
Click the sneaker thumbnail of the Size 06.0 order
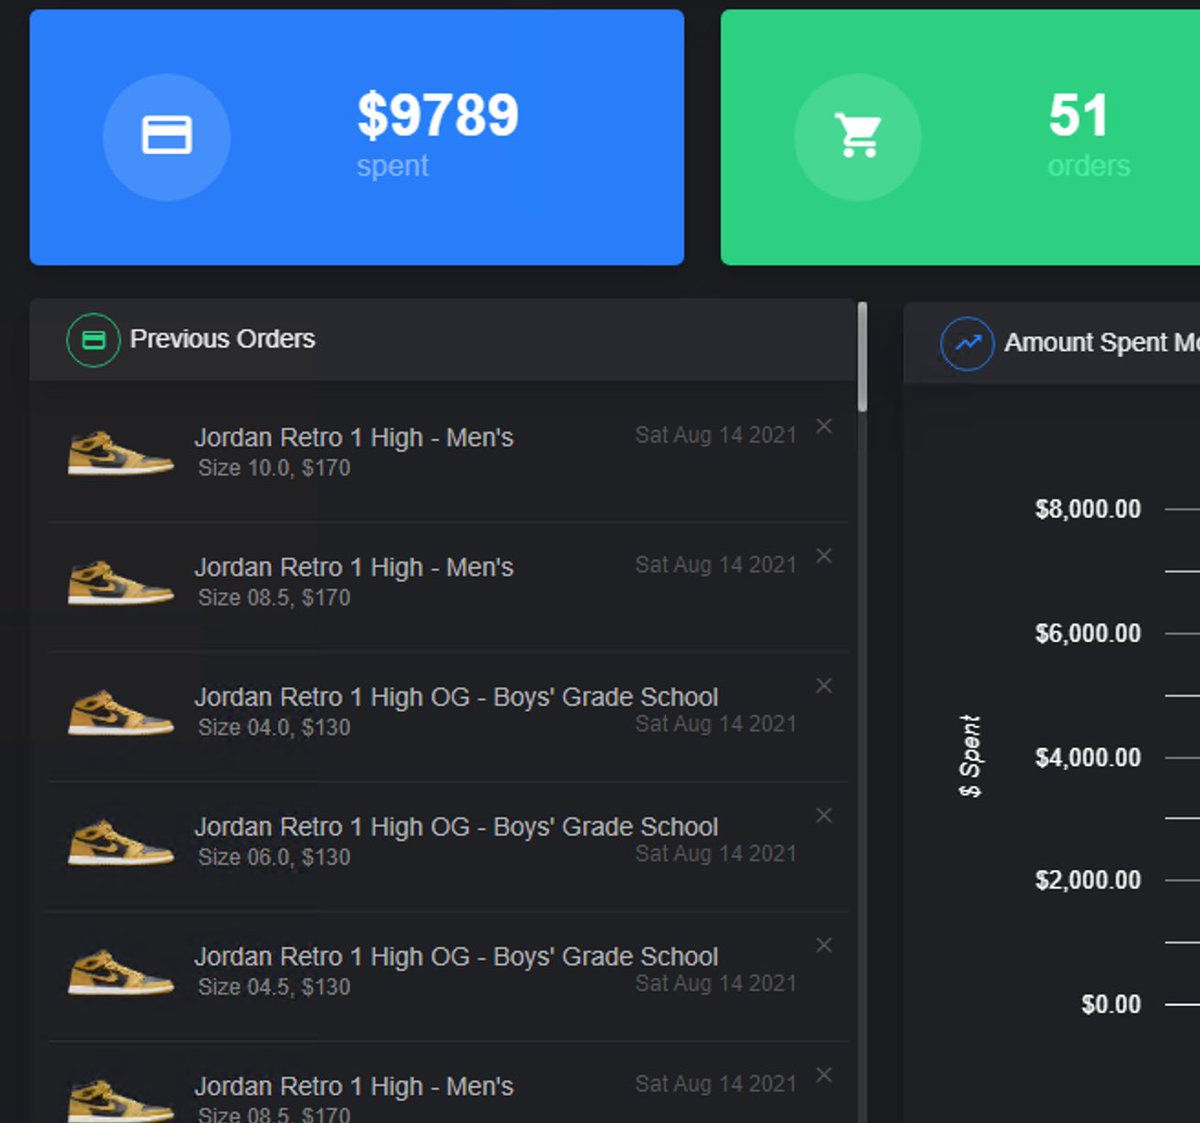pyautogui.click(x=120, y=843)
